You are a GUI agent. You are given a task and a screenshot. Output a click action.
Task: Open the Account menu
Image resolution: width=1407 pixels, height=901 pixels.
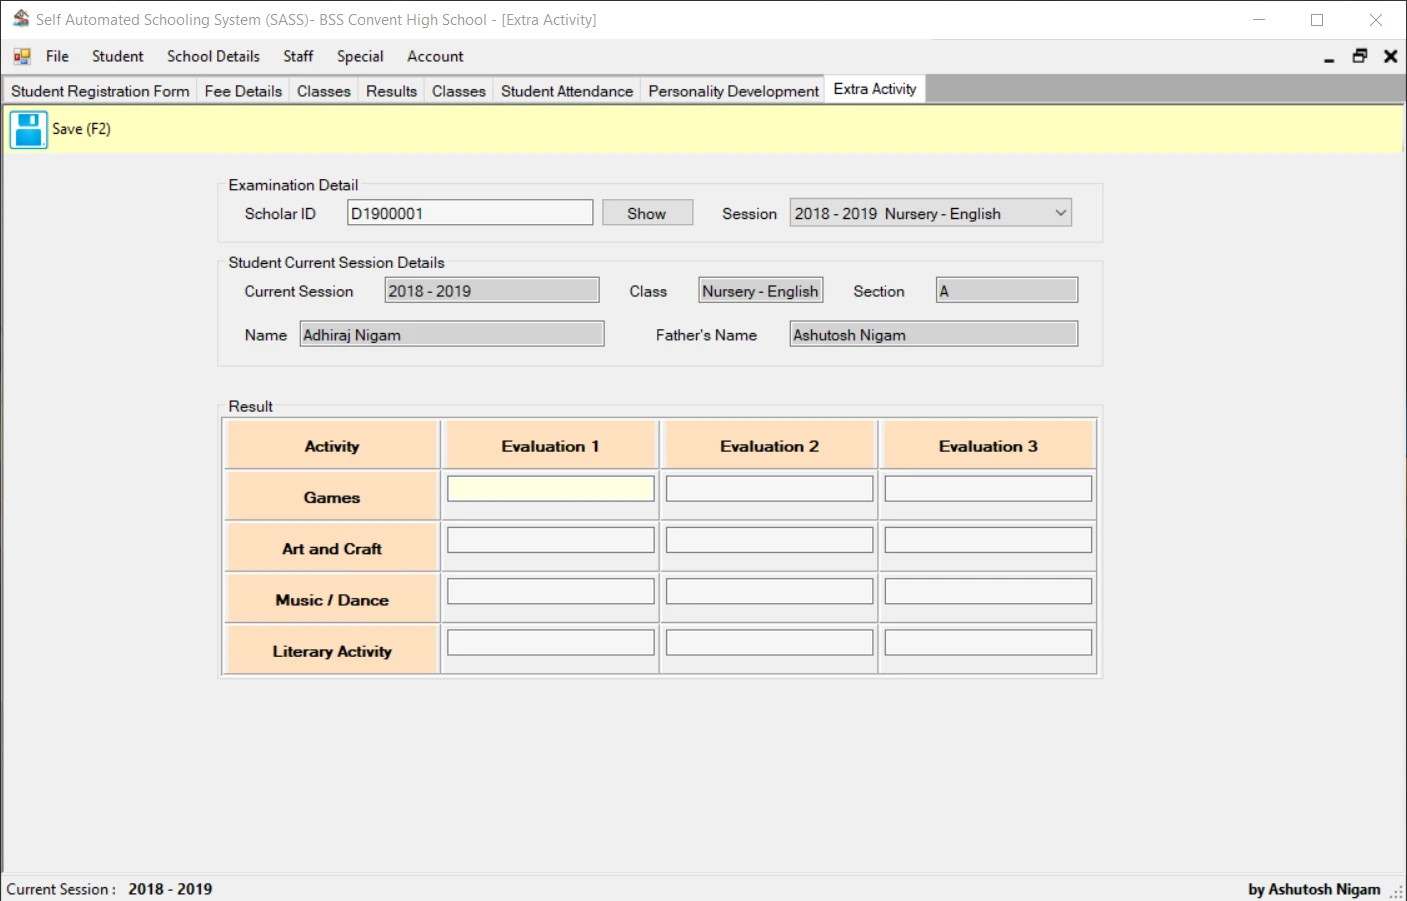(434, 56)
